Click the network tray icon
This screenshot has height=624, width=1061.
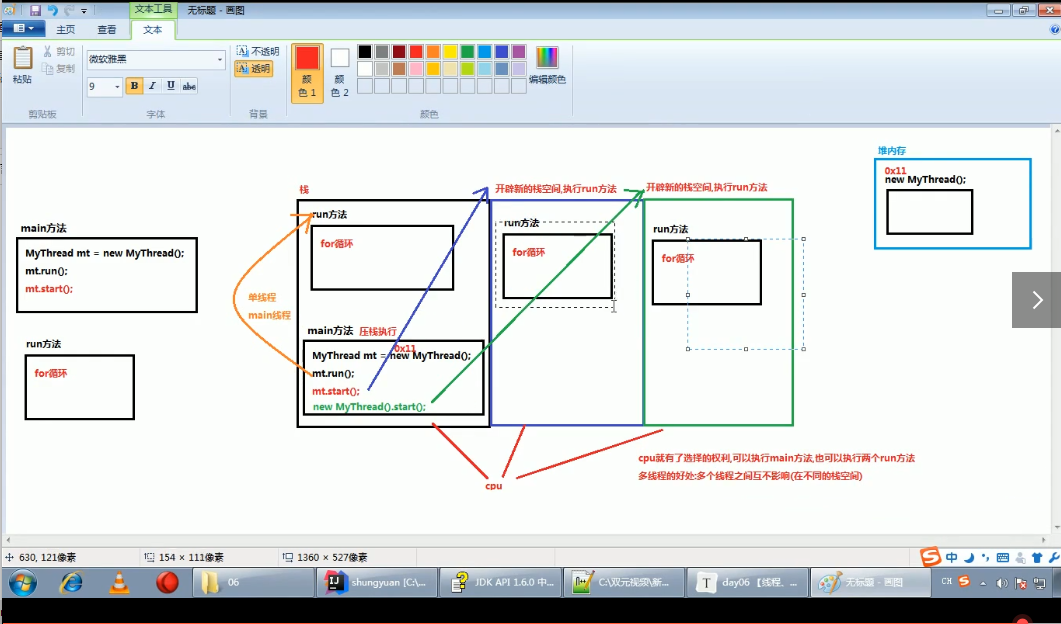(1039, 583)
